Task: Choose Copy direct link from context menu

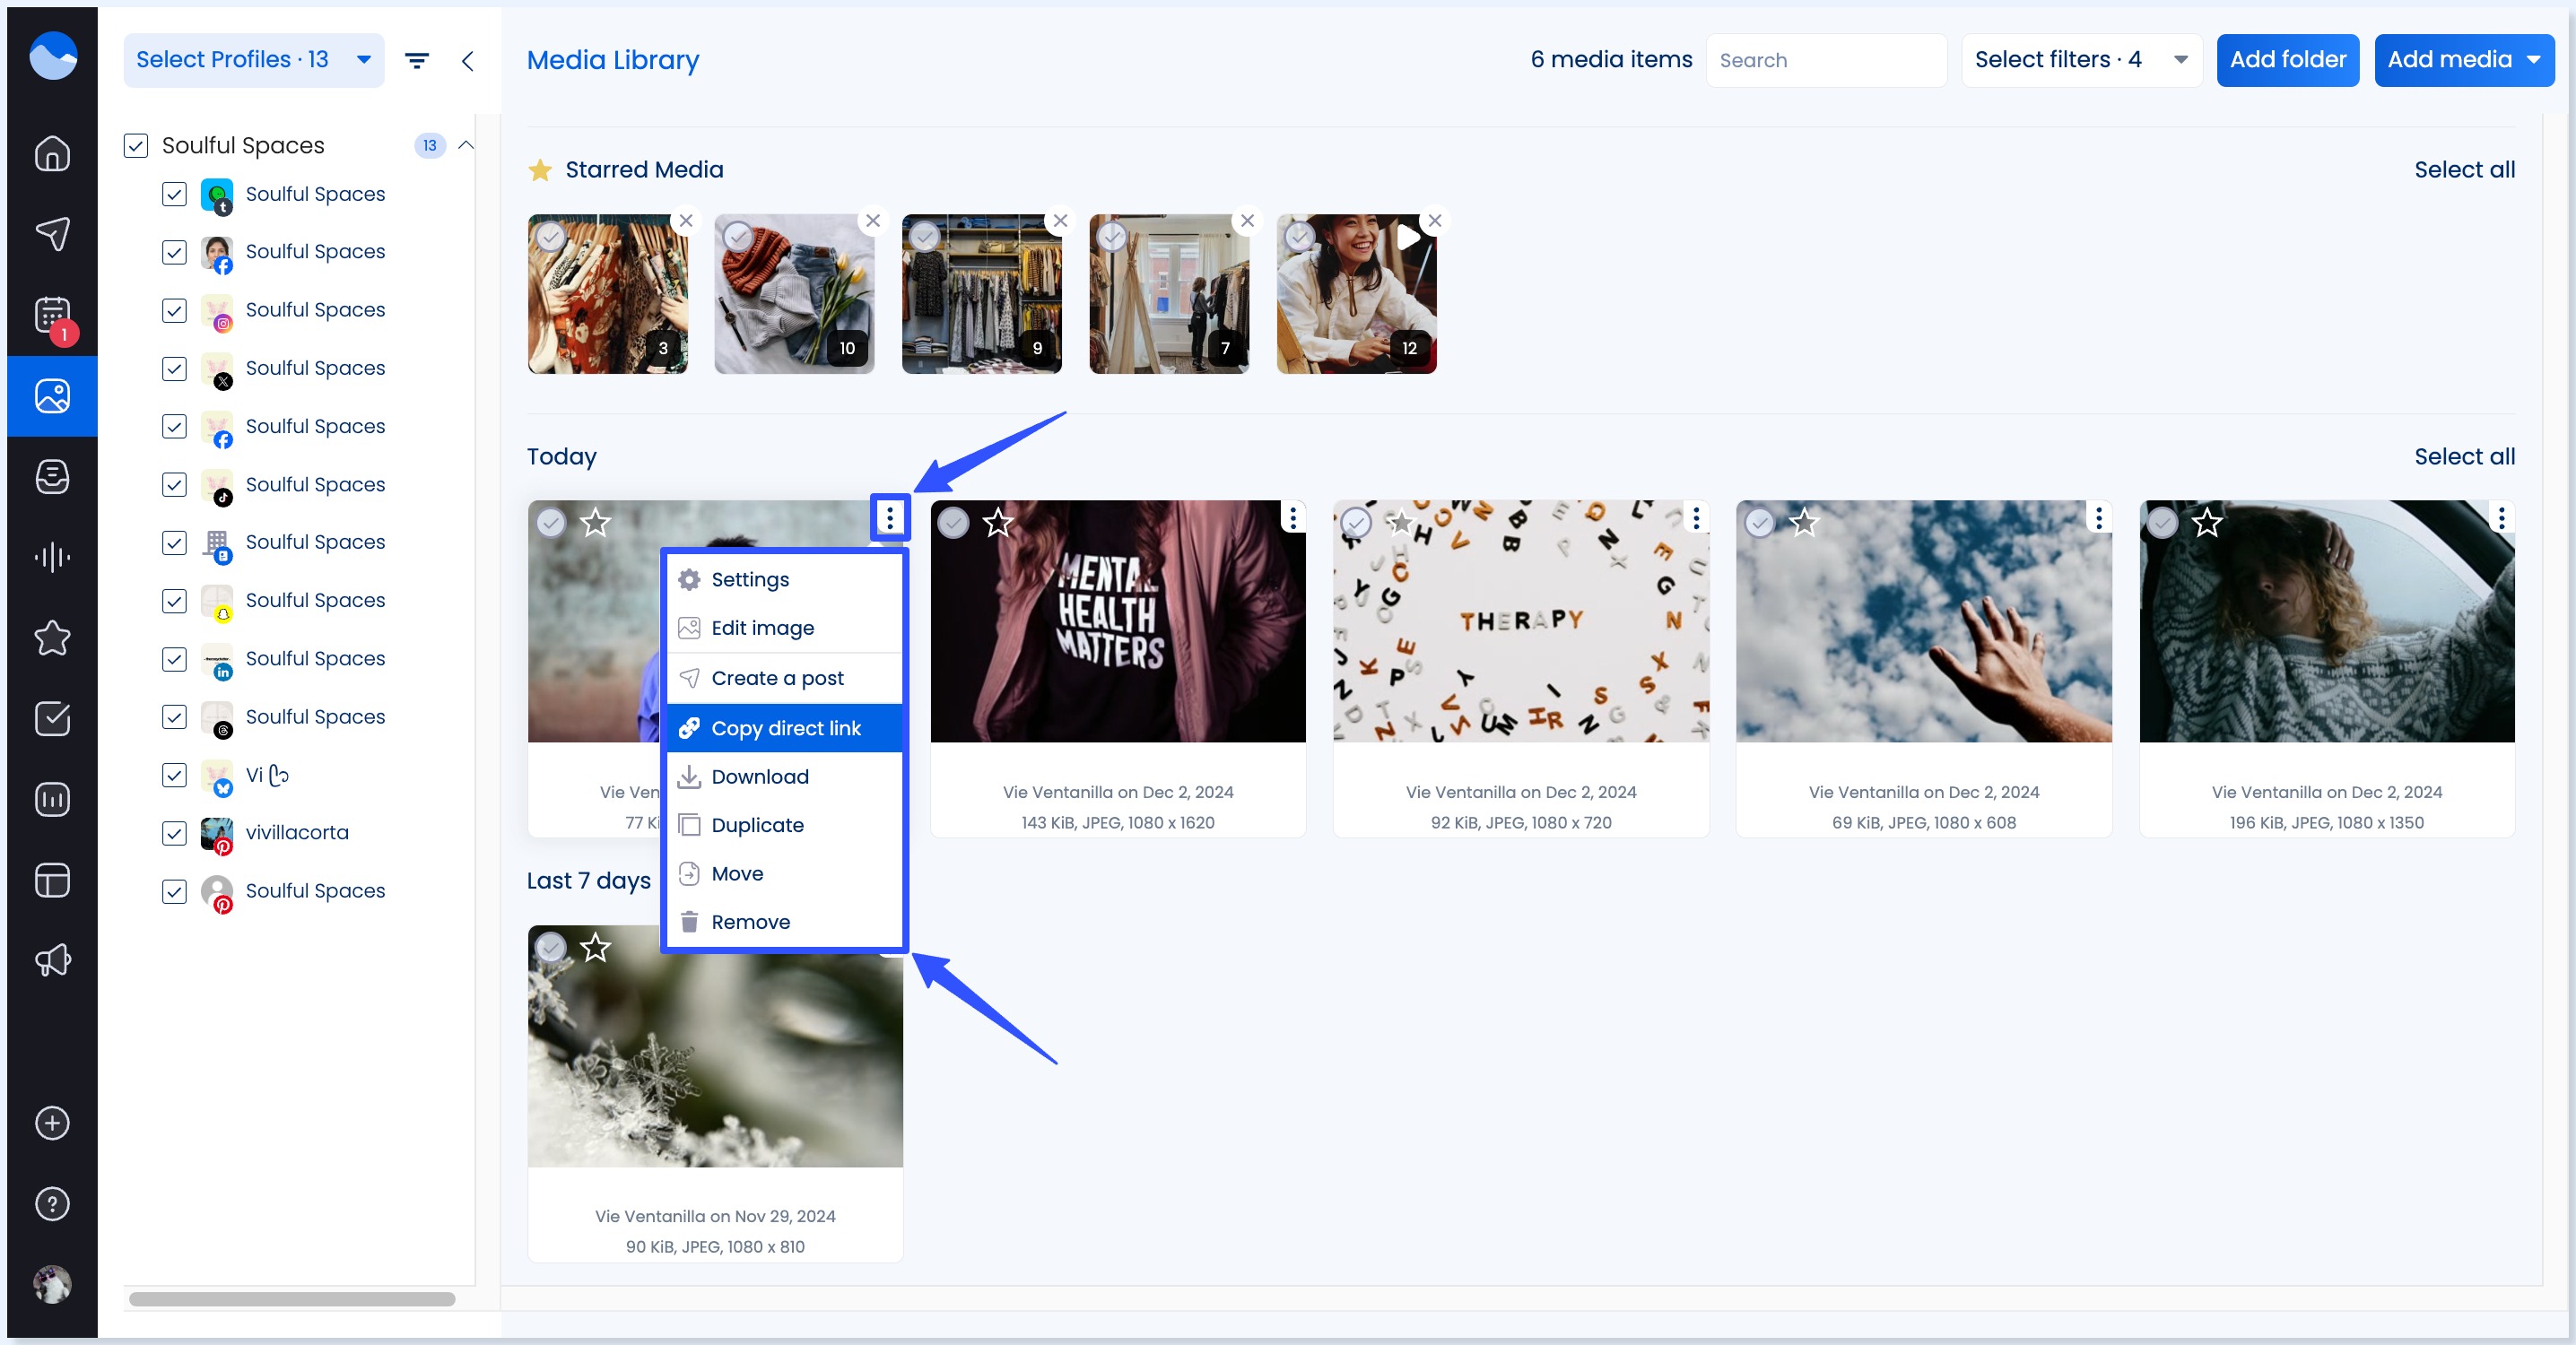Action: (x=786, y=728)
